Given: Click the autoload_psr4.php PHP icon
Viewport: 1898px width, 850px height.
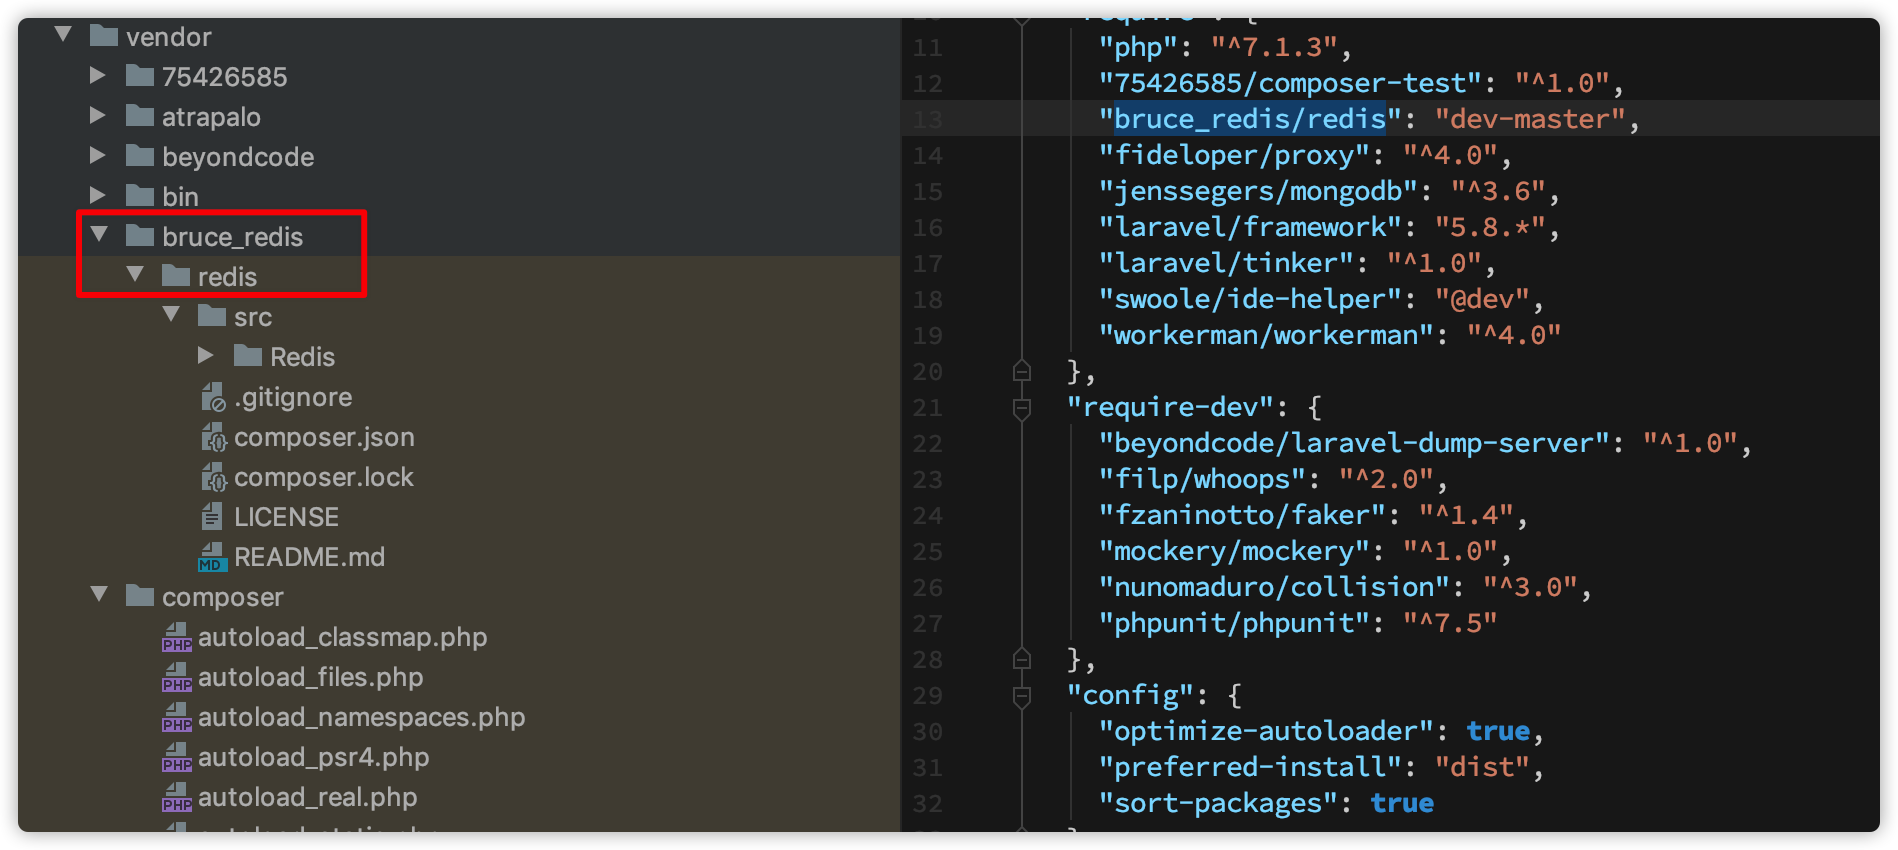Looking at the screenshot, I should (177, 757).
